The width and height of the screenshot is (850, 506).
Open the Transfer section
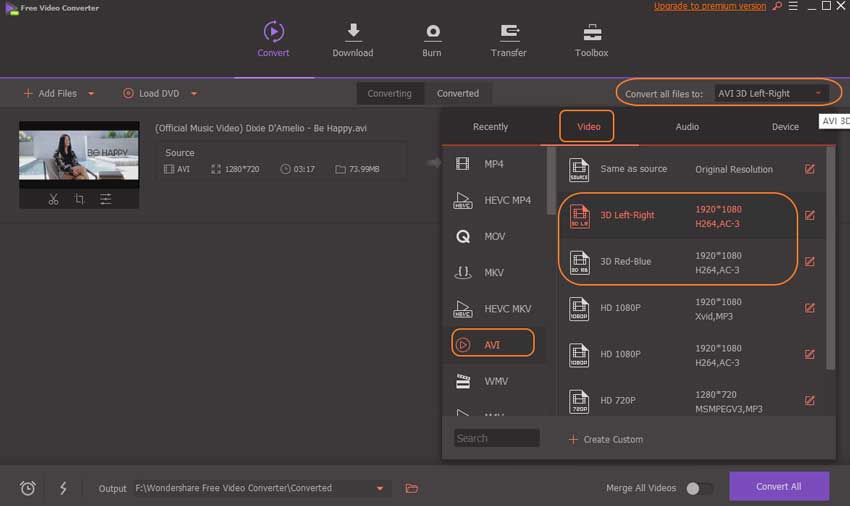click(x=508, y=41)
